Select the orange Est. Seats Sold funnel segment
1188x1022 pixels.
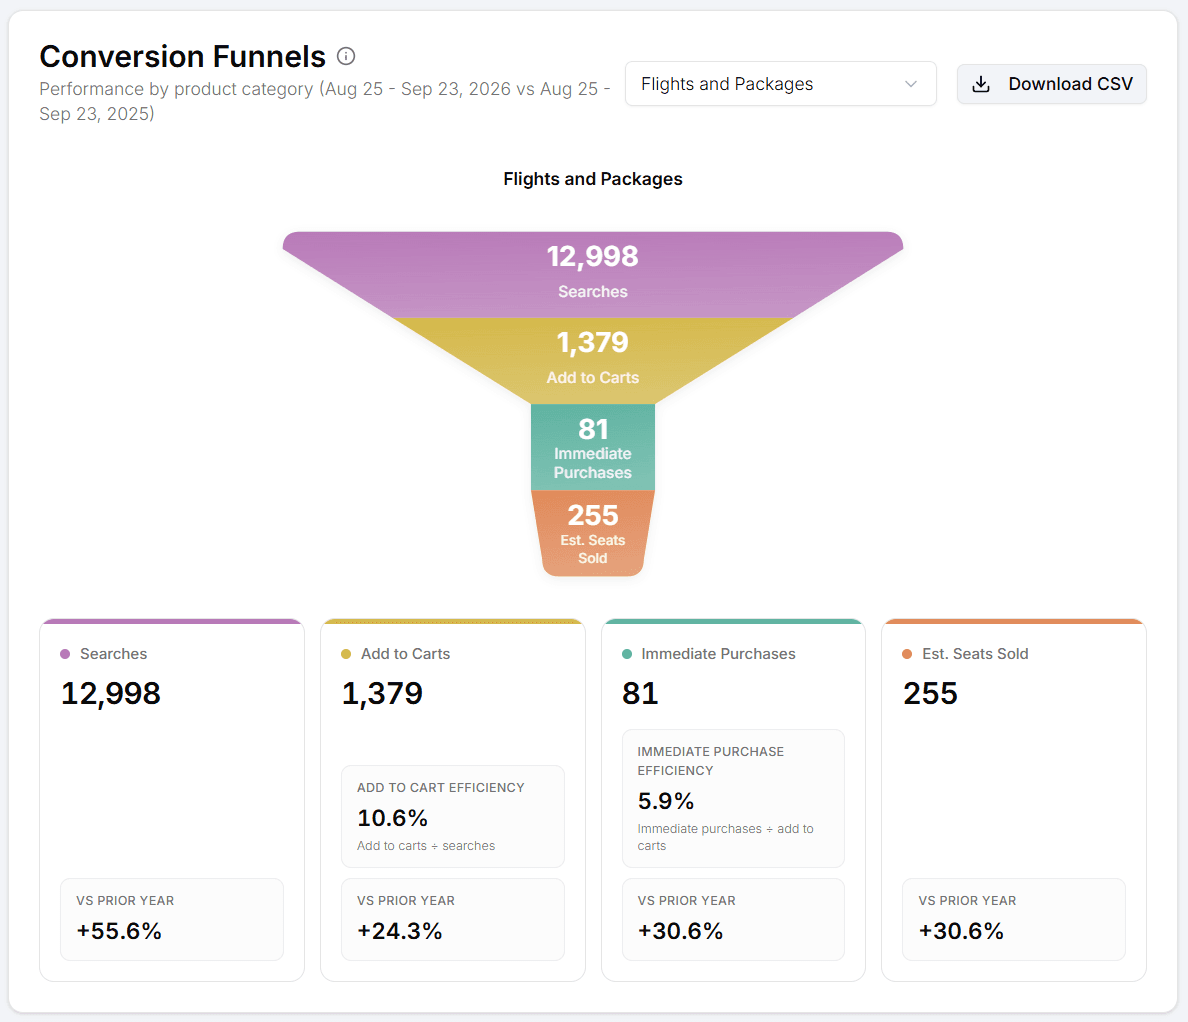tap(592, 533)
